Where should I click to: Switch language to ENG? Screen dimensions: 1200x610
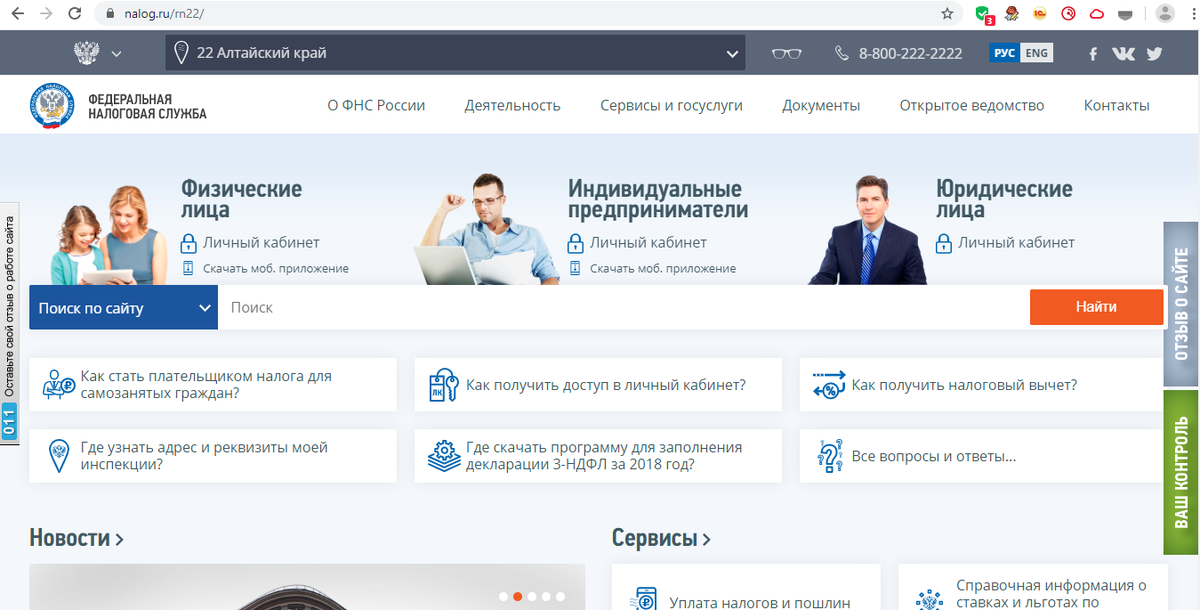1037,53
